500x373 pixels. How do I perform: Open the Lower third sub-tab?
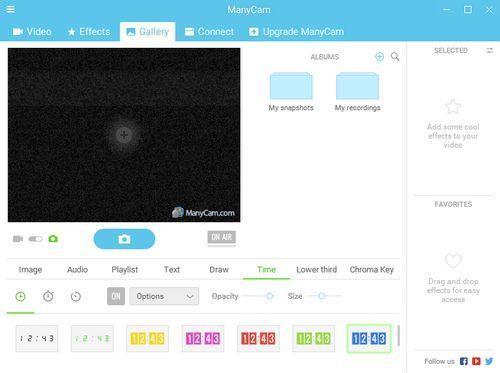tap(317, 269)
